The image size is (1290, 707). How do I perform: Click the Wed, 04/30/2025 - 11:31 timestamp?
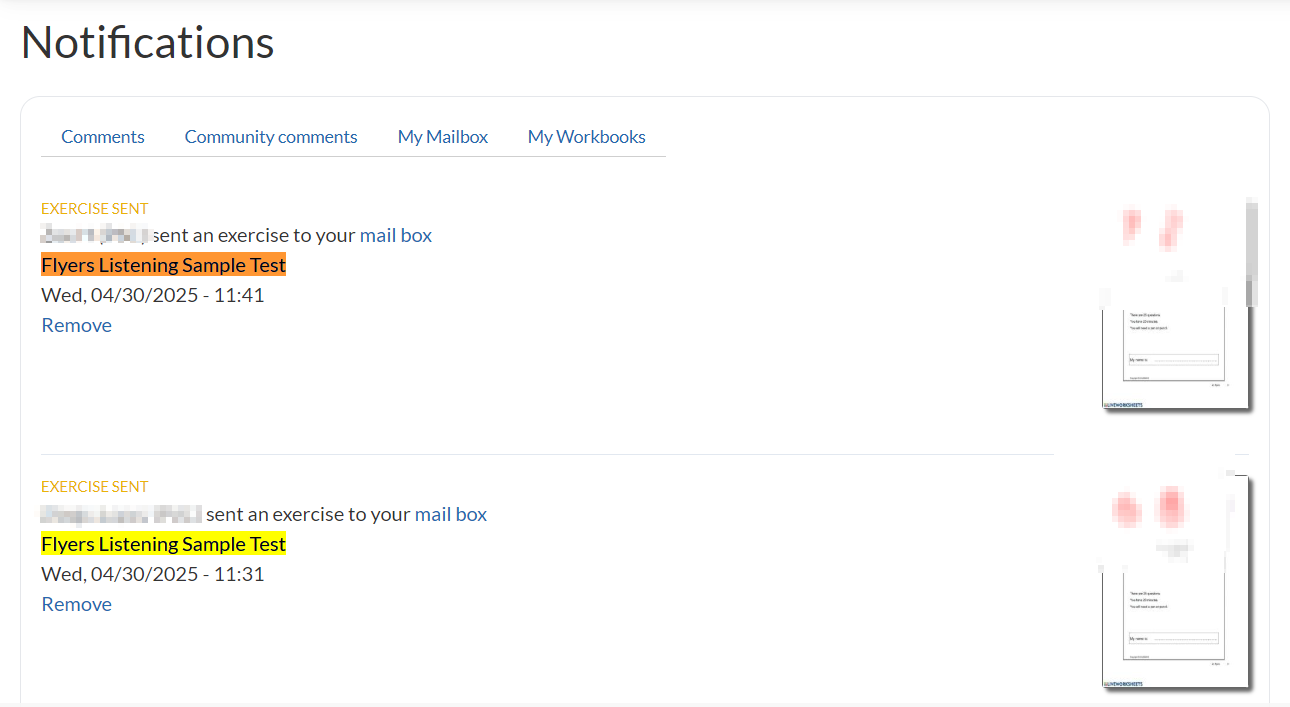153,574
